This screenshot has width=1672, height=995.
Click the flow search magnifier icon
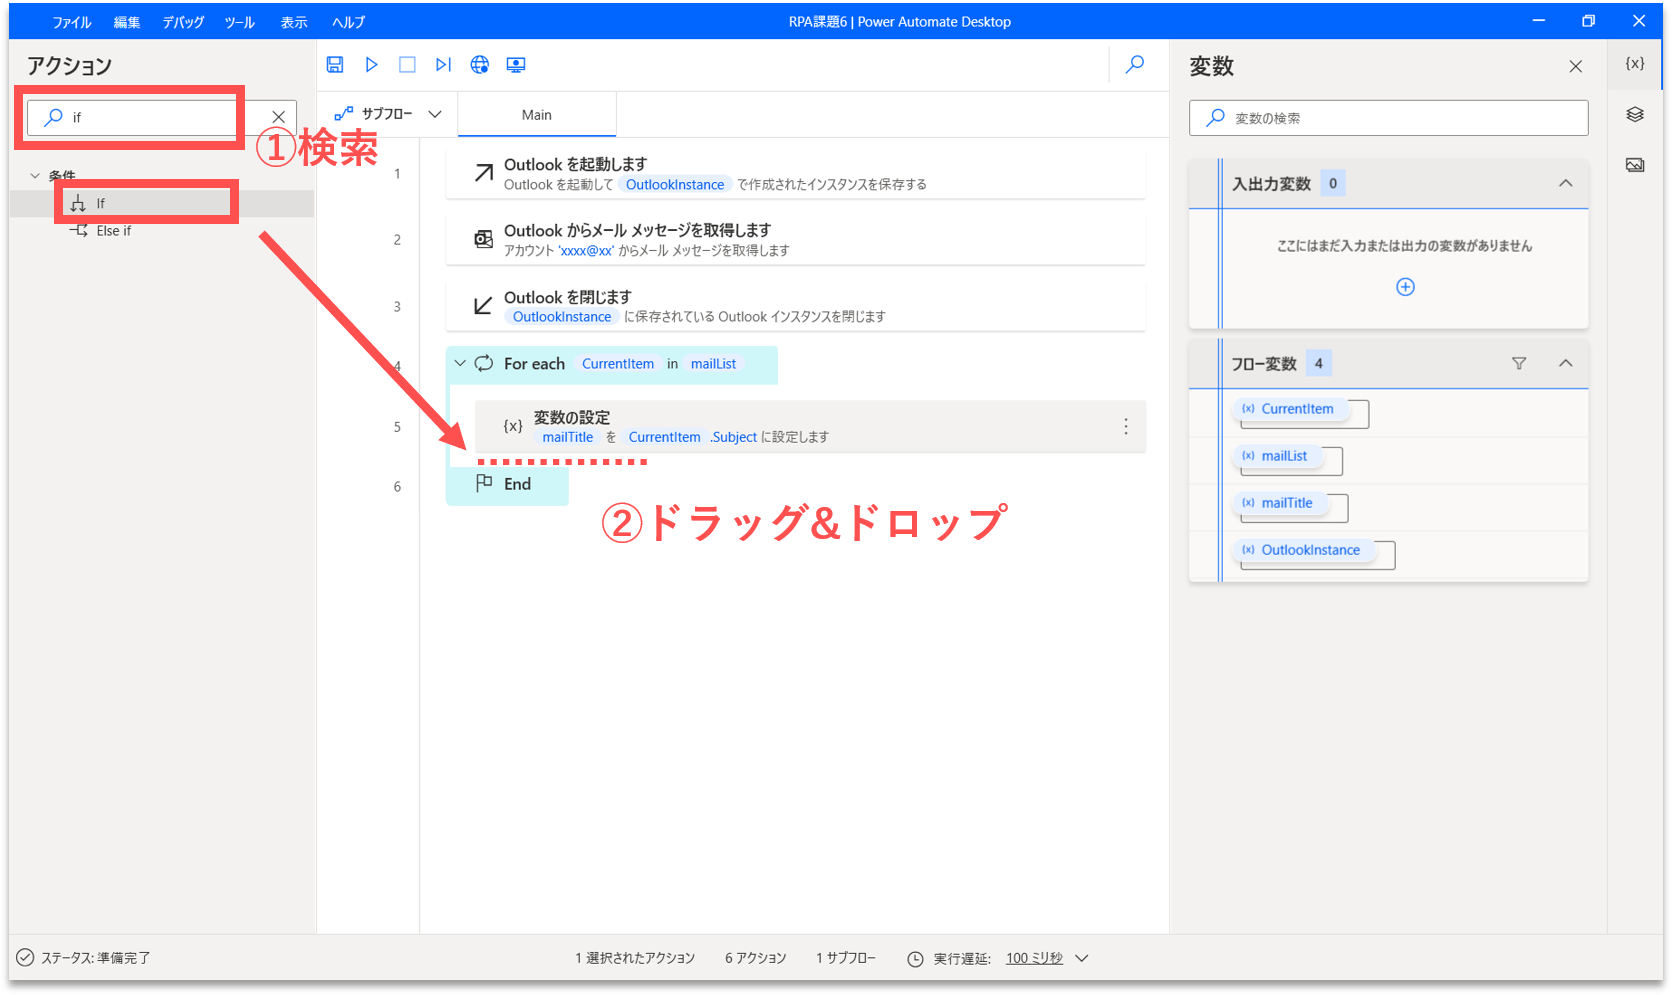click(1135, 65)
